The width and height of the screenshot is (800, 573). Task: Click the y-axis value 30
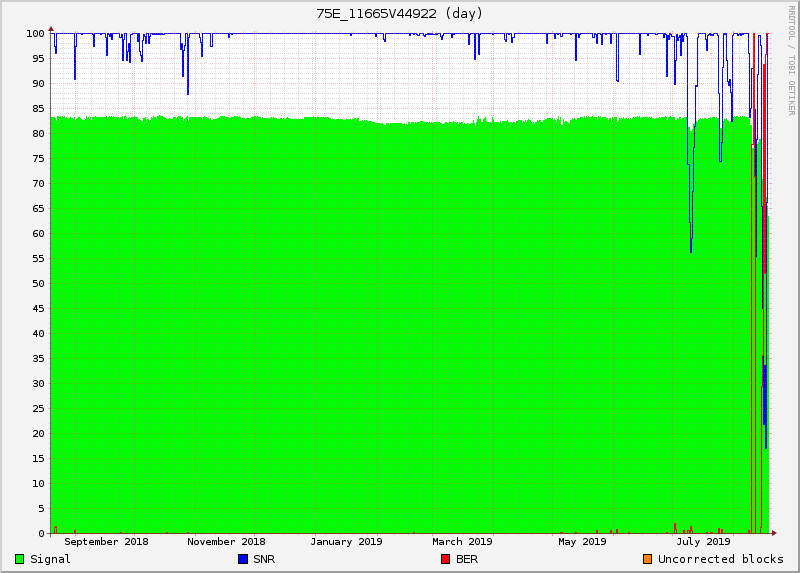click(38, 384)
